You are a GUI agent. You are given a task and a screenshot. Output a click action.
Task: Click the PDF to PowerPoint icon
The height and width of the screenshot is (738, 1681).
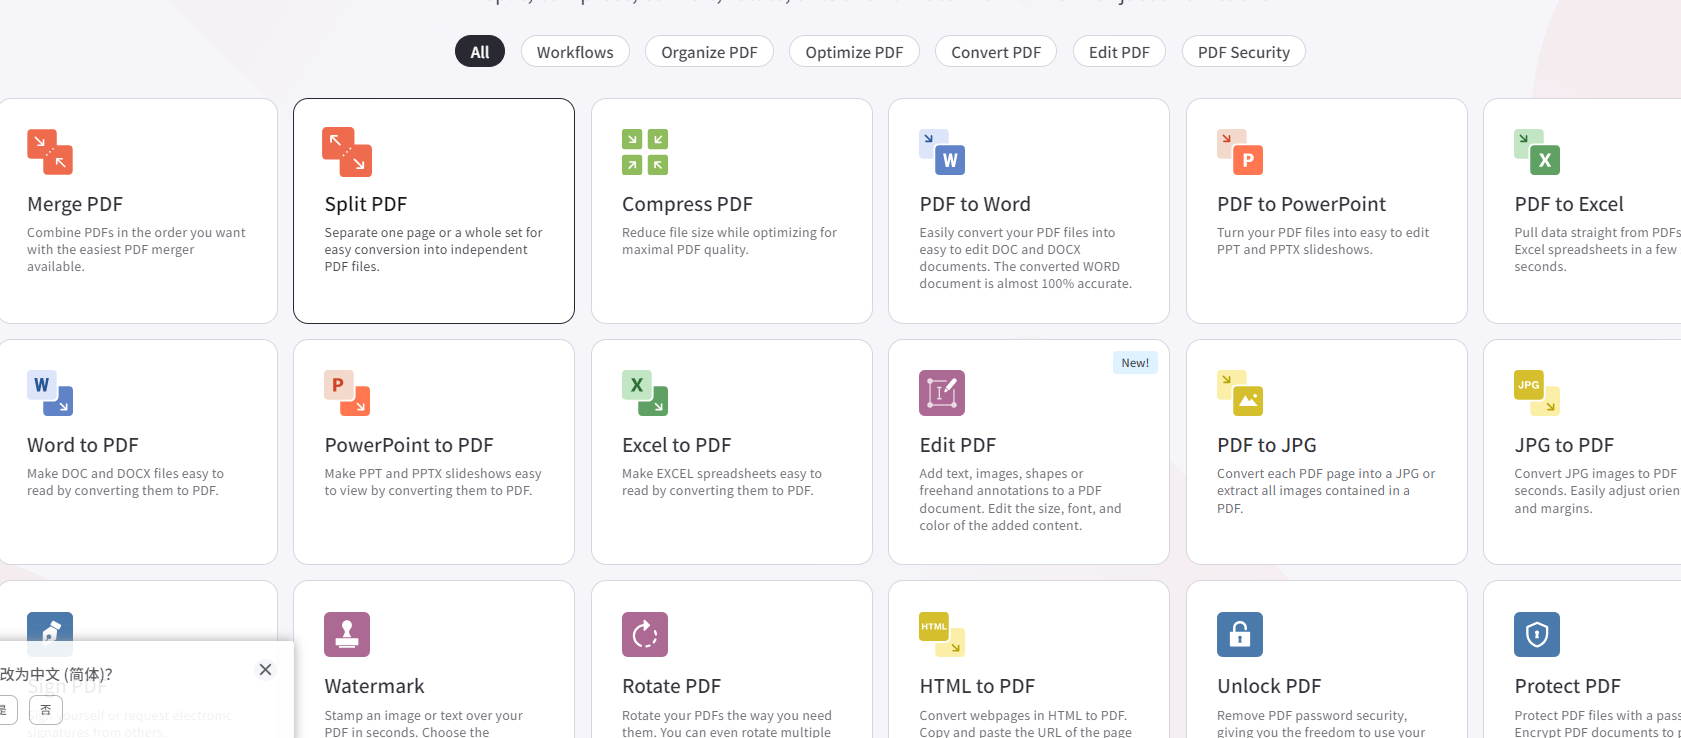coord(1240,152)
